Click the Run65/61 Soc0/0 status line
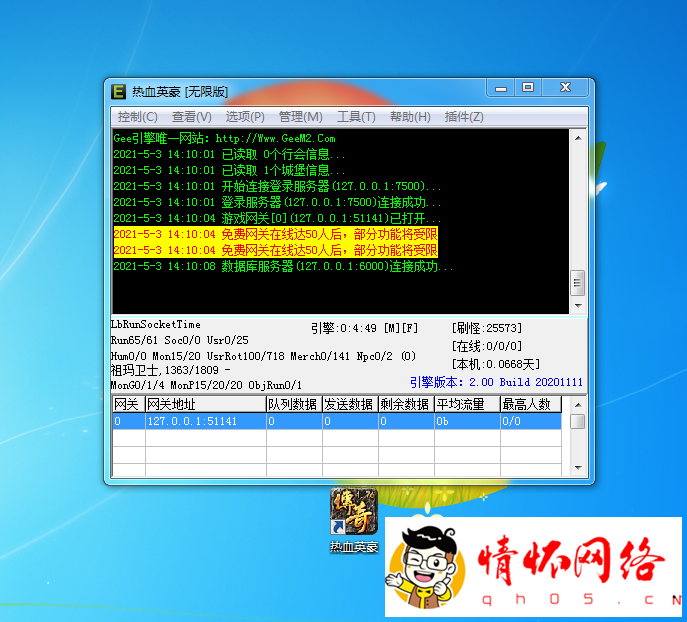 (179, 340)
